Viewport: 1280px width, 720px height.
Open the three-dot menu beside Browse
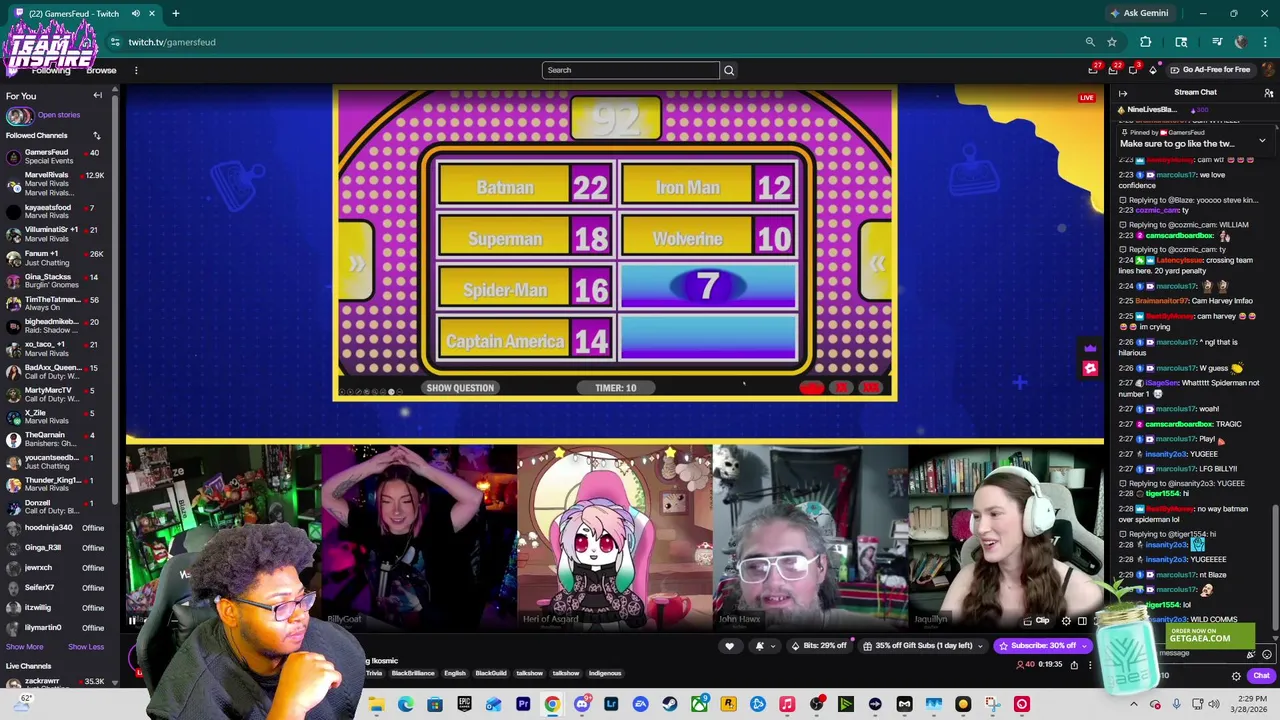[136, 70]
